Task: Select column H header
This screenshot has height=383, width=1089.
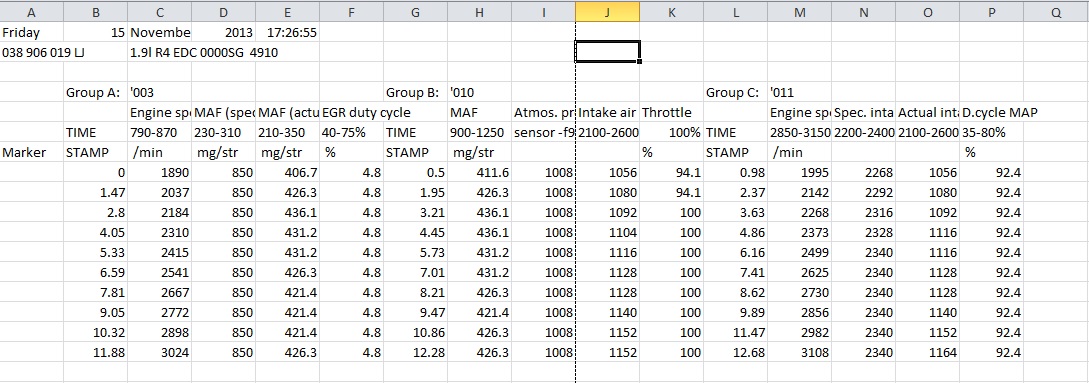Action: tap(479, 11)
